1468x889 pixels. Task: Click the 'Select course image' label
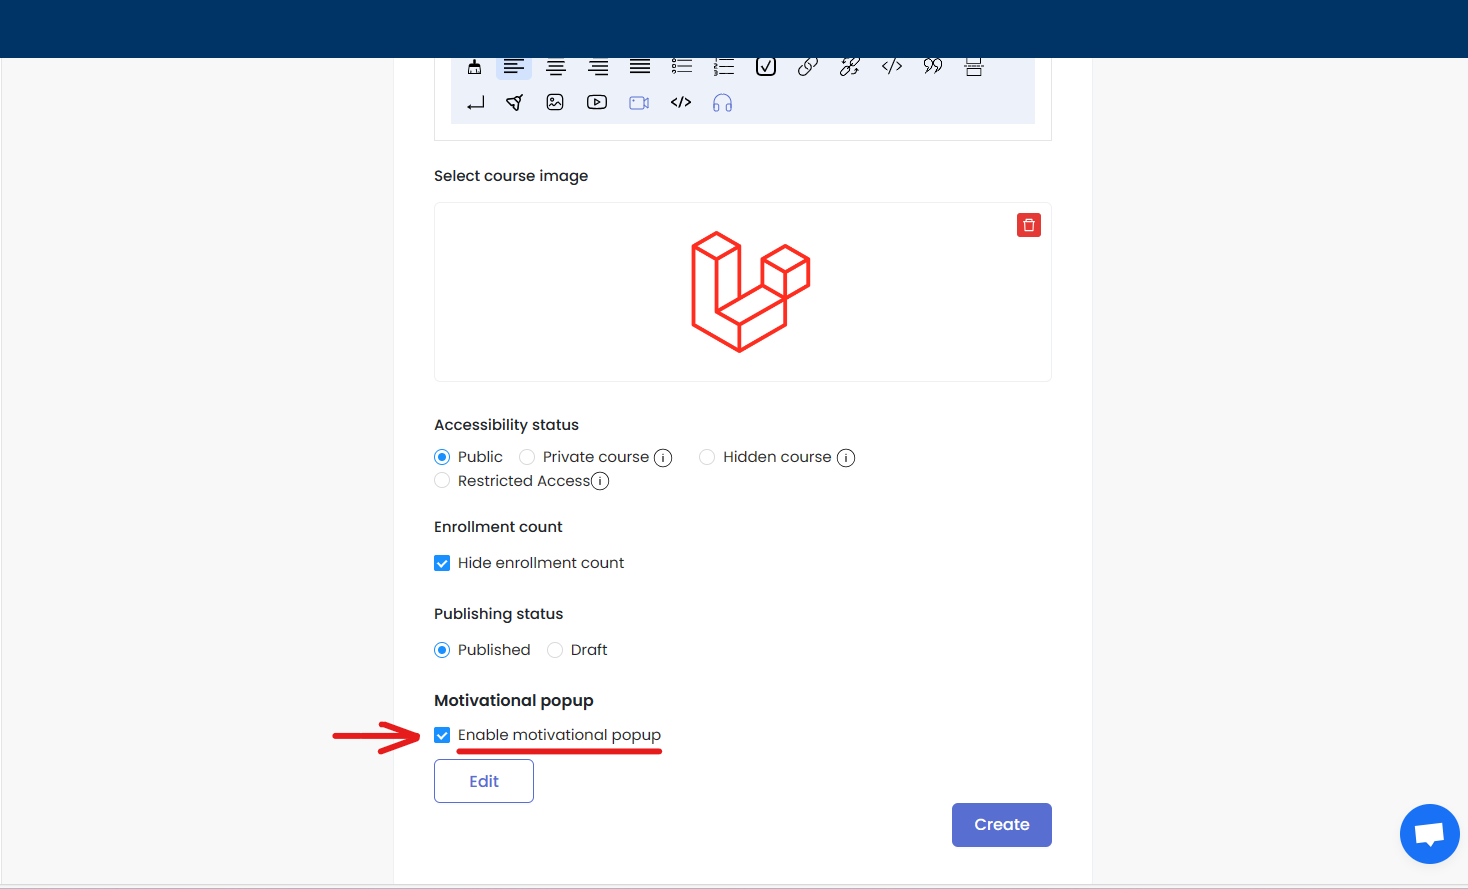511,176
